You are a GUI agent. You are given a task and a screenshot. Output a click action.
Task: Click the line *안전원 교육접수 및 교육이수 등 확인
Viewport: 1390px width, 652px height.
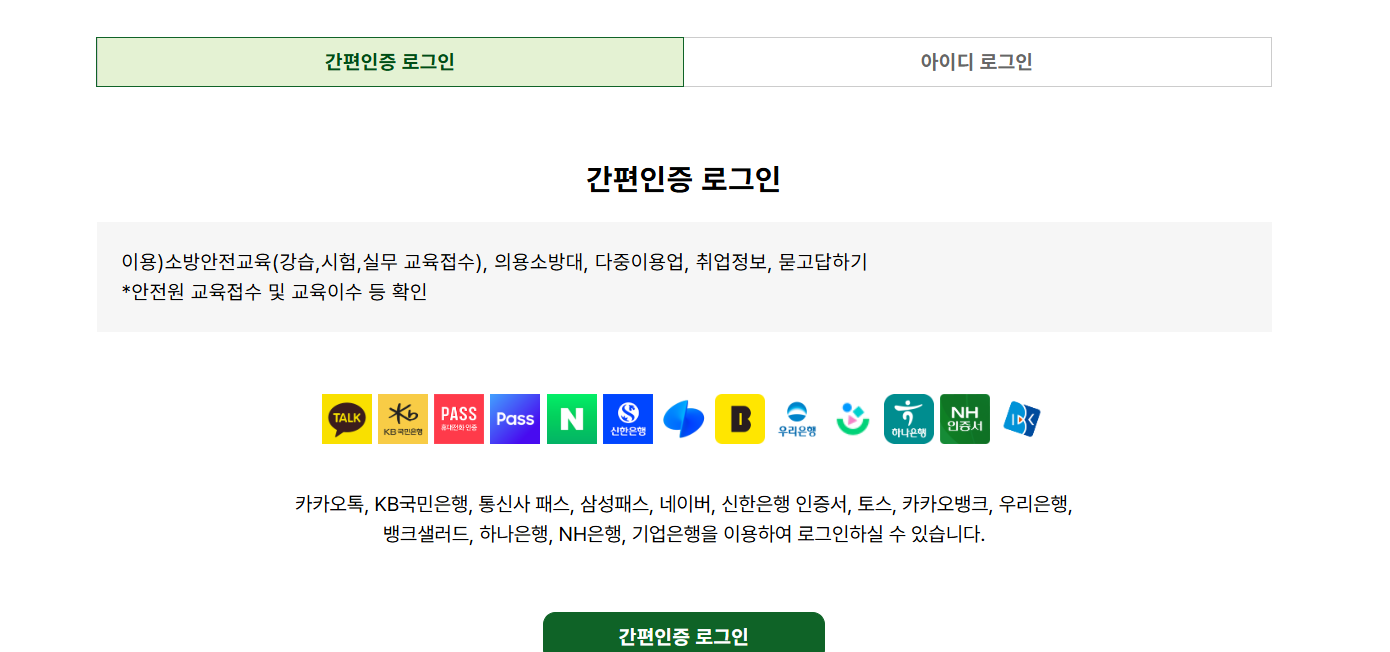click(274, 292)
